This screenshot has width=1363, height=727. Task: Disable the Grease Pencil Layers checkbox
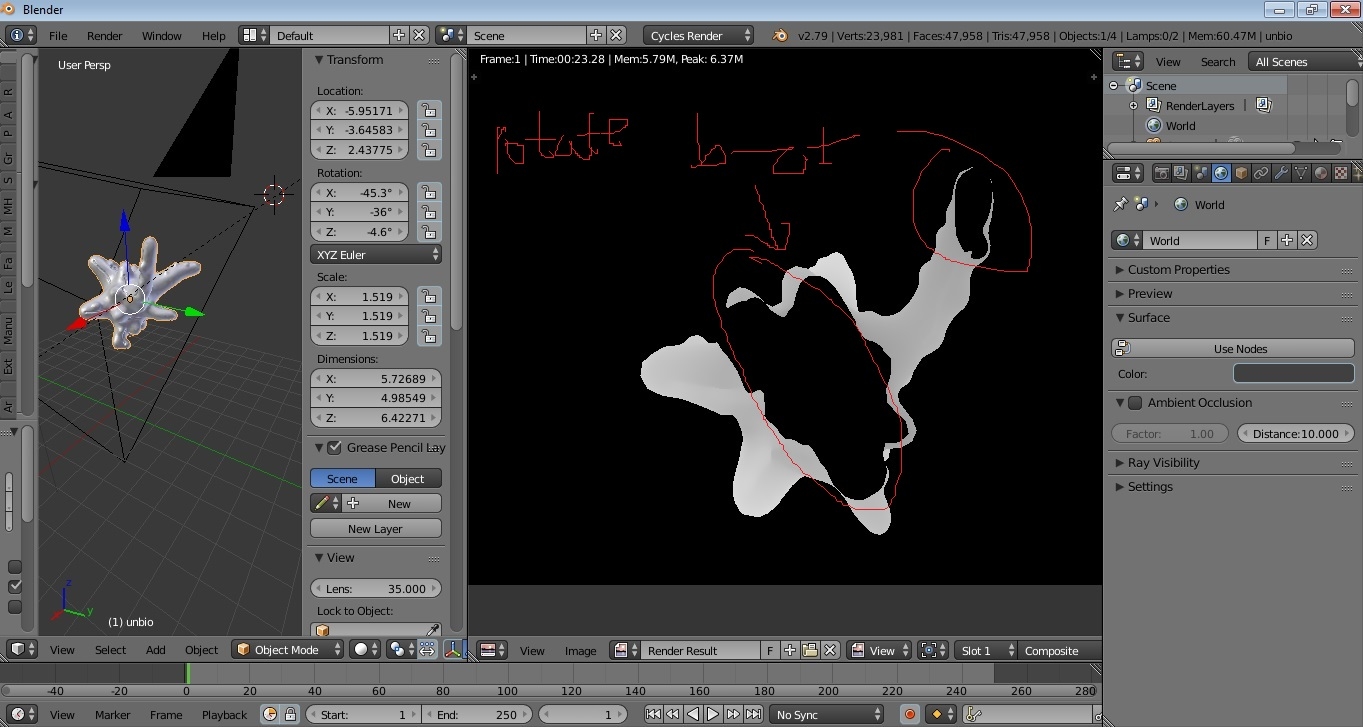334,448
